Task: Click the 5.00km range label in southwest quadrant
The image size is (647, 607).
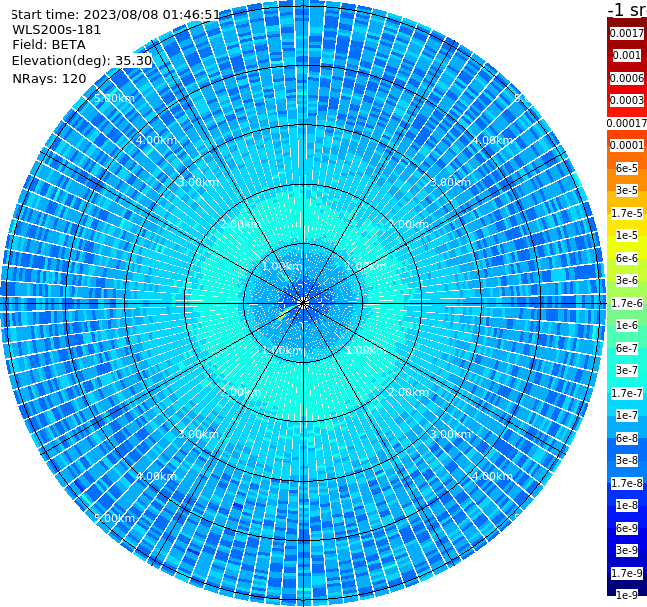Action: [115, 518]
